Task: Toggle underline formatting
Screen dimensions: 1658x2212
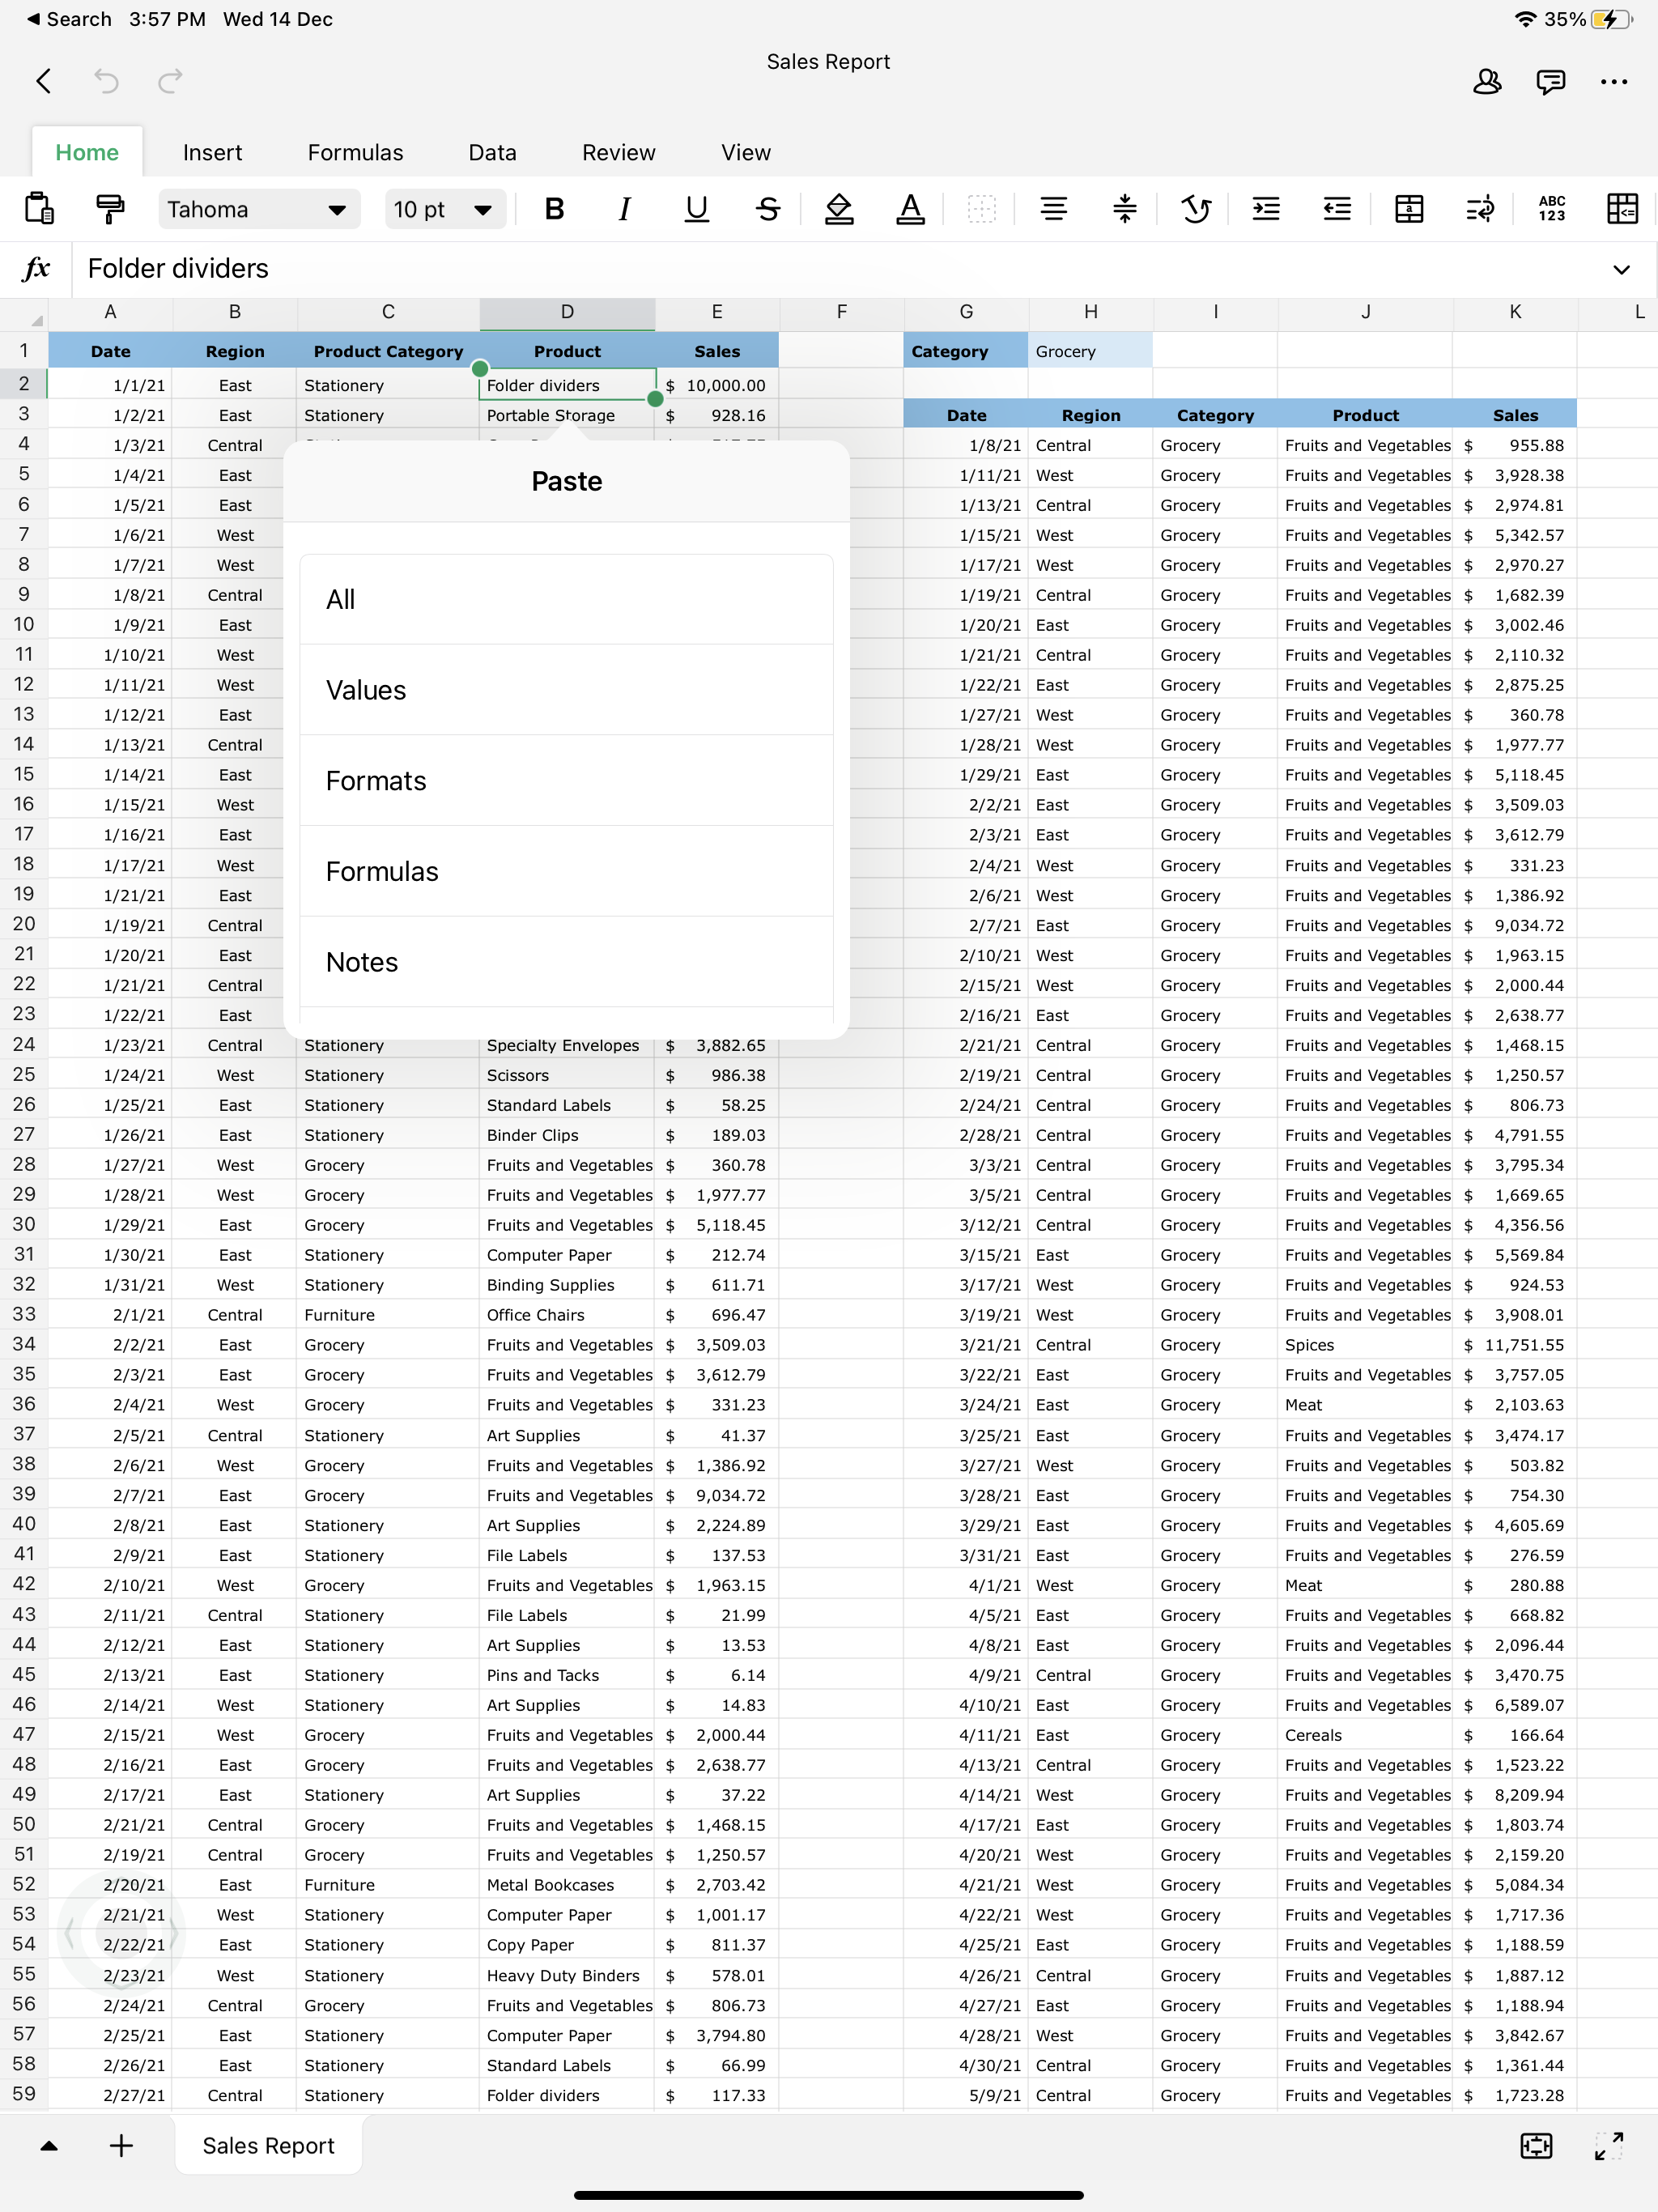Action: [x=697, y=209]
